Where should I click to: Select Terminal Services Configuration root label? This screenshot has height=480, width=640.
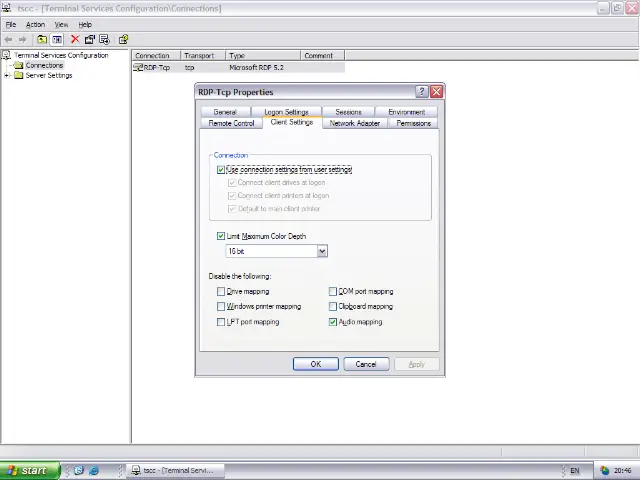[x=61, y=55]
